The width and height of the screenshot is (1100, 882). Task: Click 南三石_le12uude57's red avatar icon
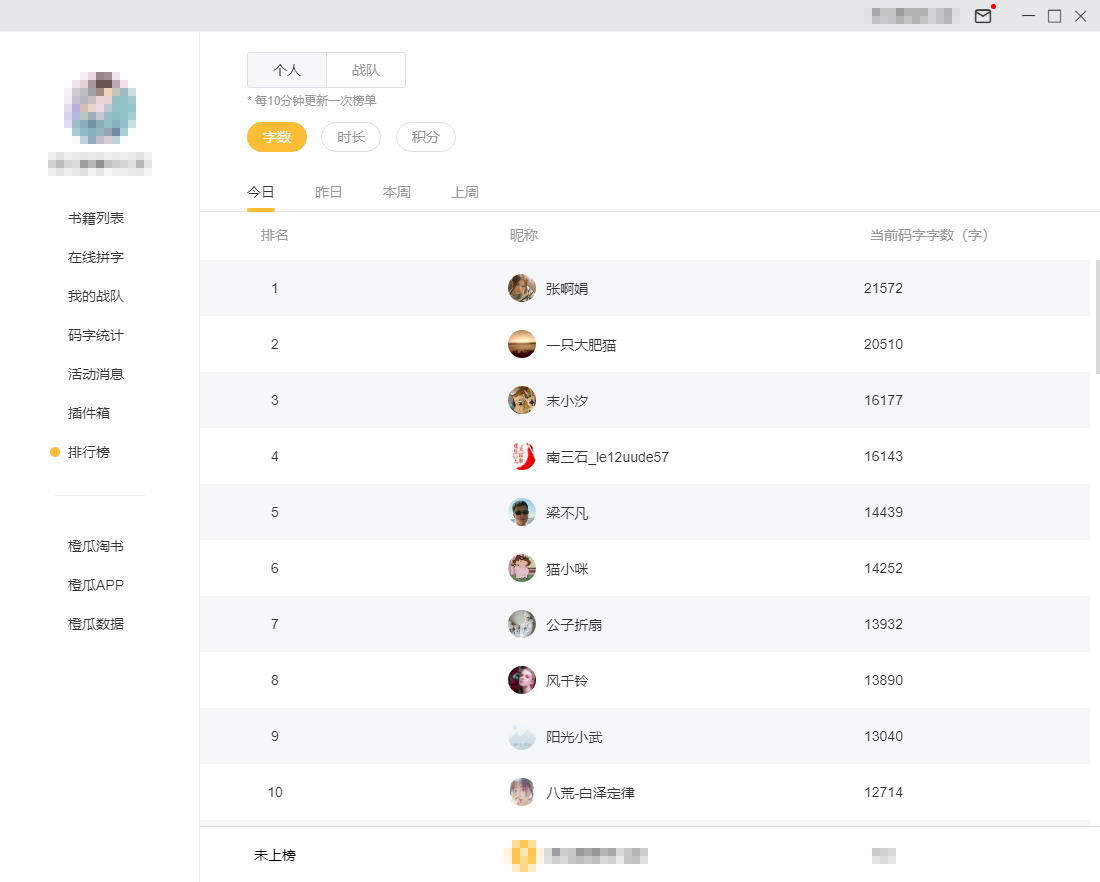(x=522, y=456)
